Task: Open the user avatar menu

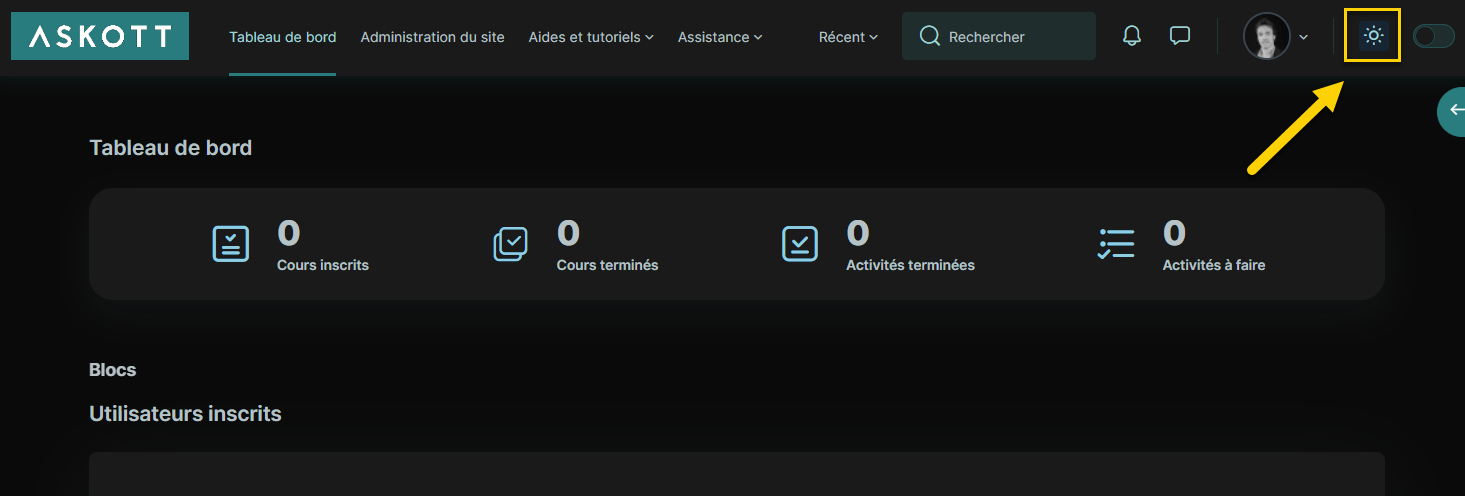Action: click(1275, 36)
